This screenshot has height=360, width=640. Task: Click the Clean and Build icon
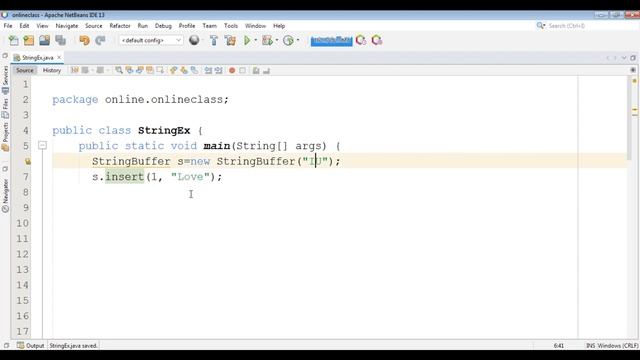(x=230, y=40)
